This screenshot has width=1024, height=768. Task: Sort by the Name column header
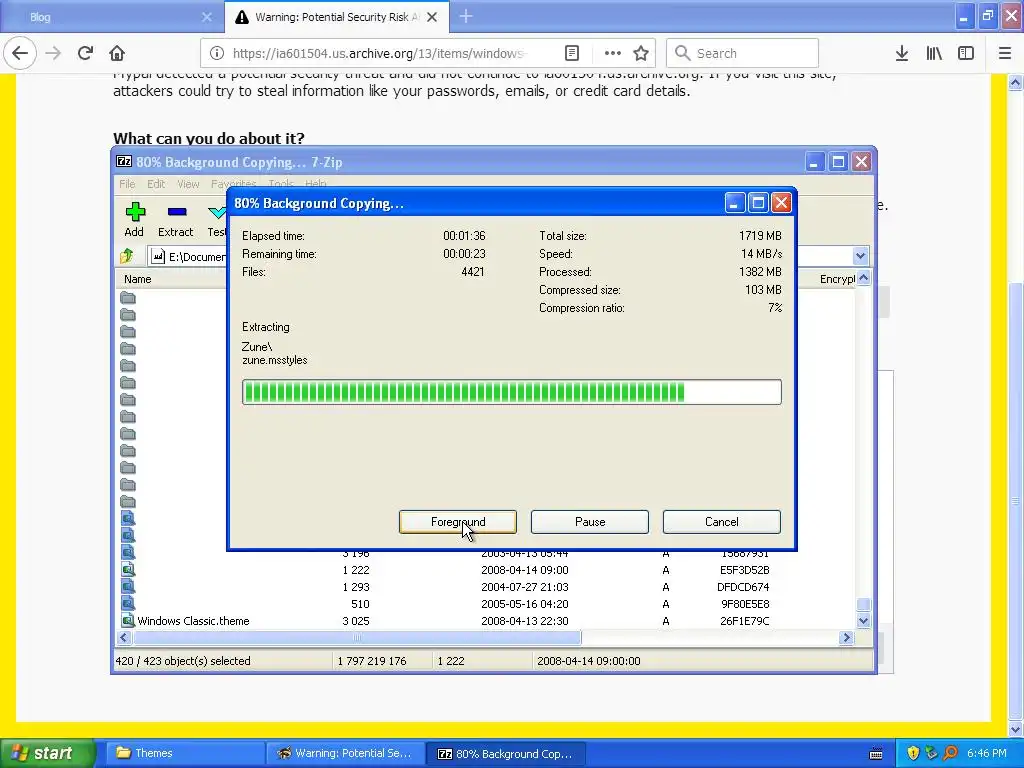click(138, 279)
